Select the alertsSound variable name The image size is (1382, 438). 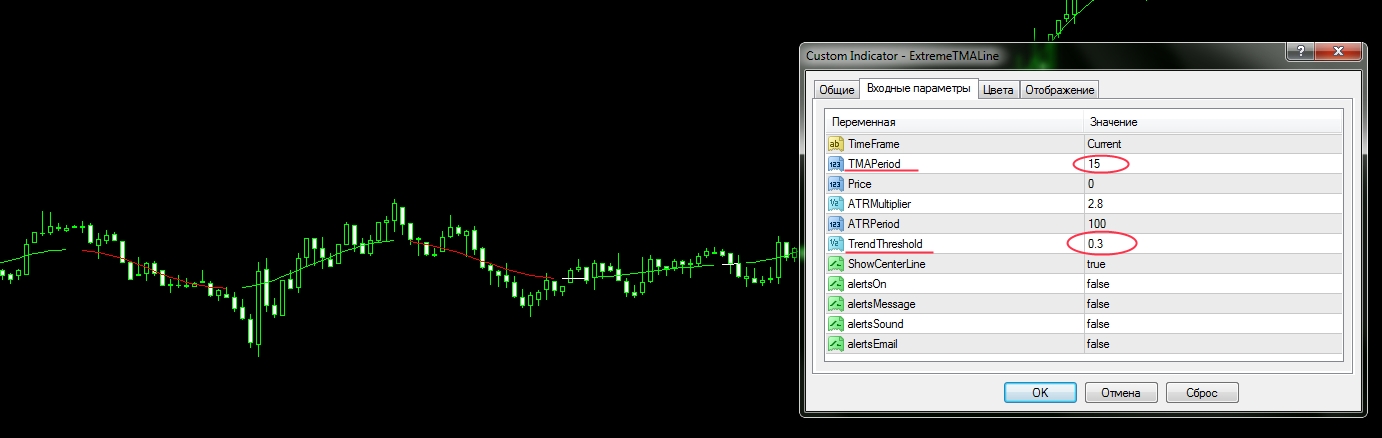875,324
